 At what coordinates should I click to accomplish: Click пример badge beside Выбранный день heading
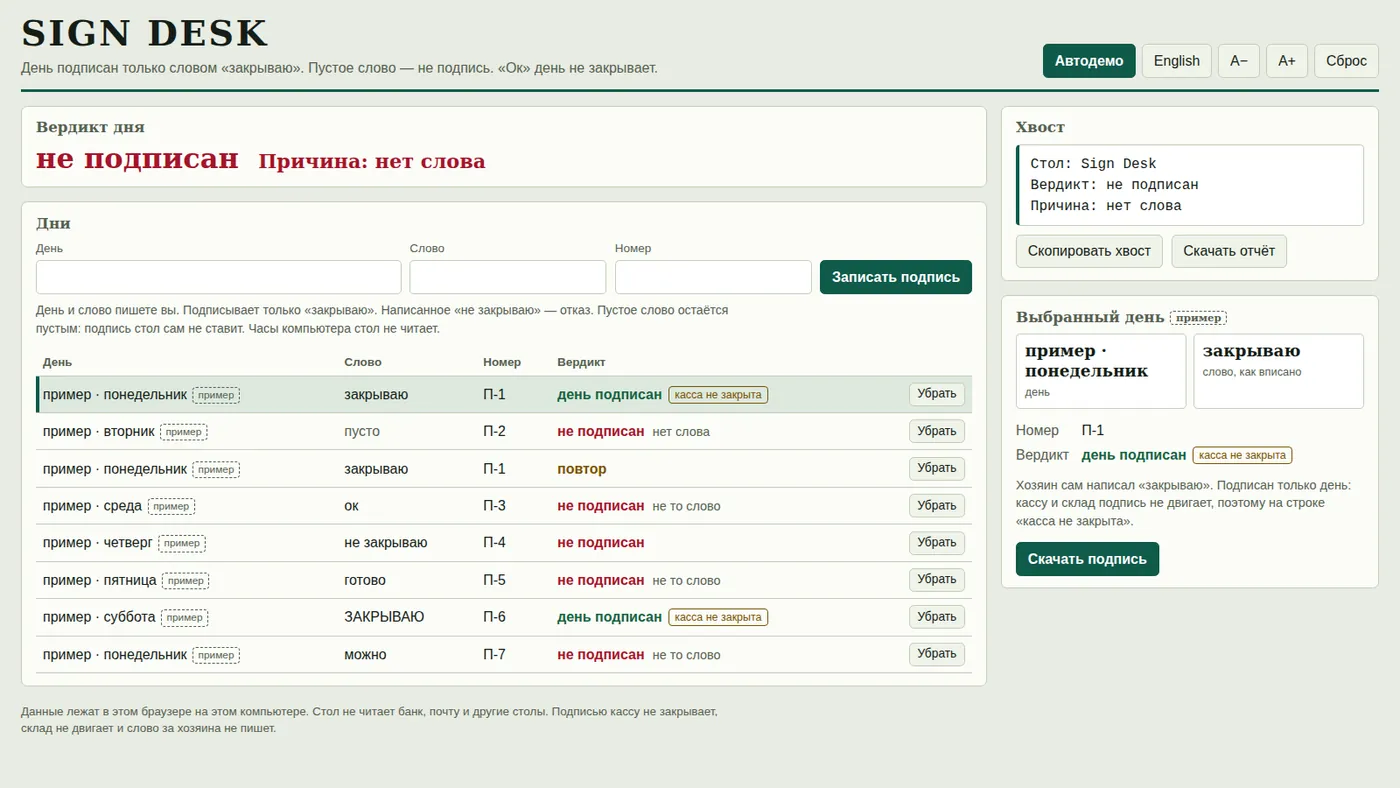(1198, 318)
